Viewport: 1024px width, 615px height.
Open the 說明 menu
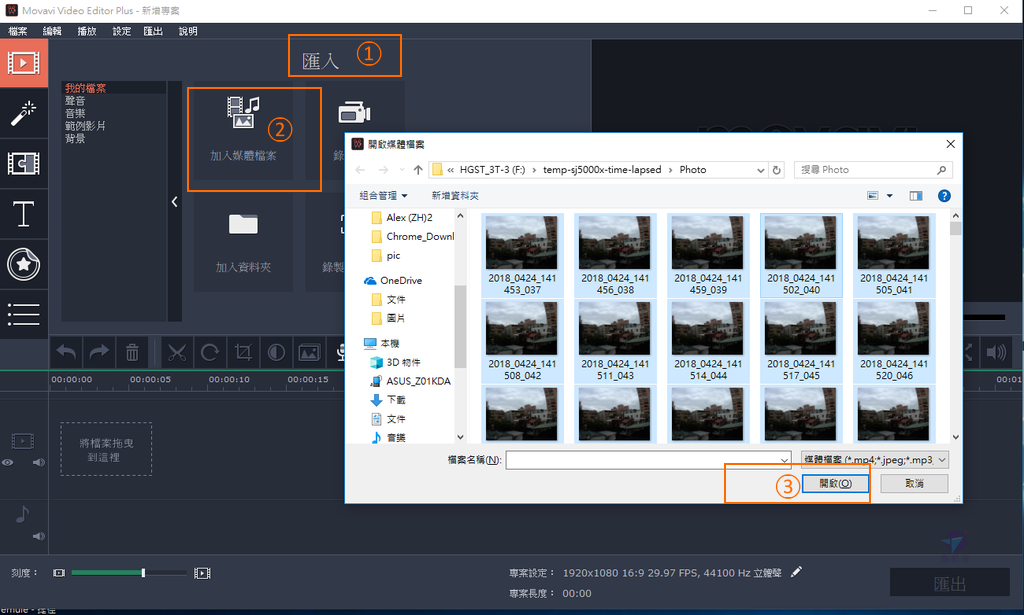(188, 31)
